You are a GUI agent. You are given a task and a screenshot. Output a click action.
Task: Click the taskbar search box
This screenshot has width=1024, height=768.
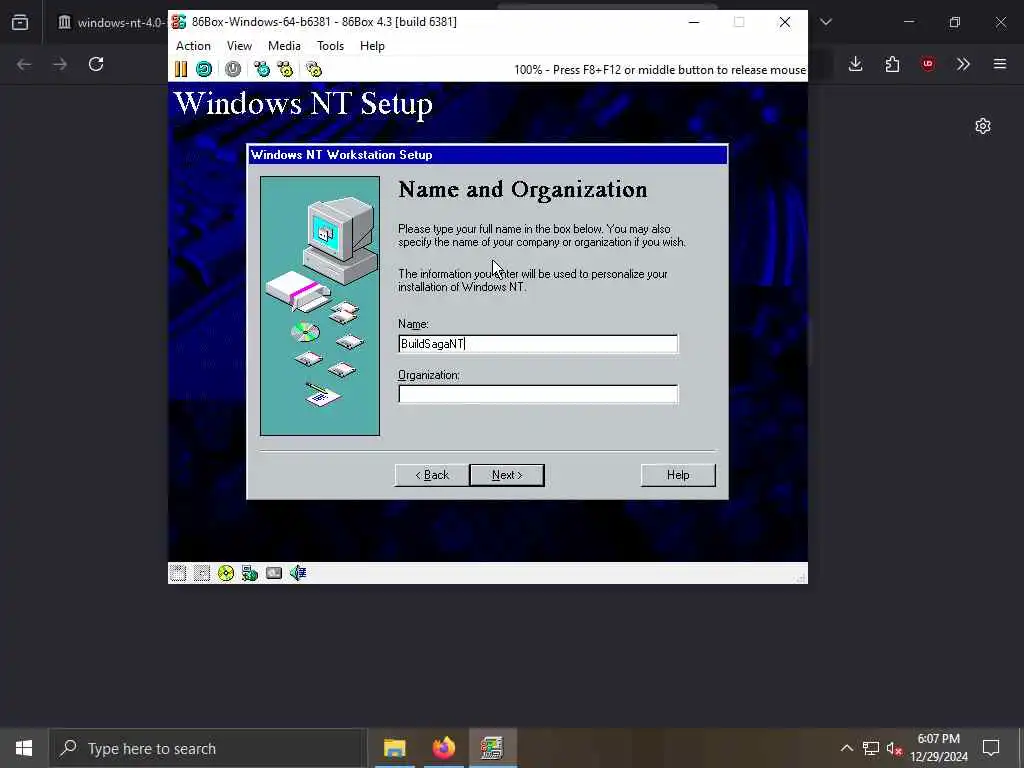pos(208,748)
